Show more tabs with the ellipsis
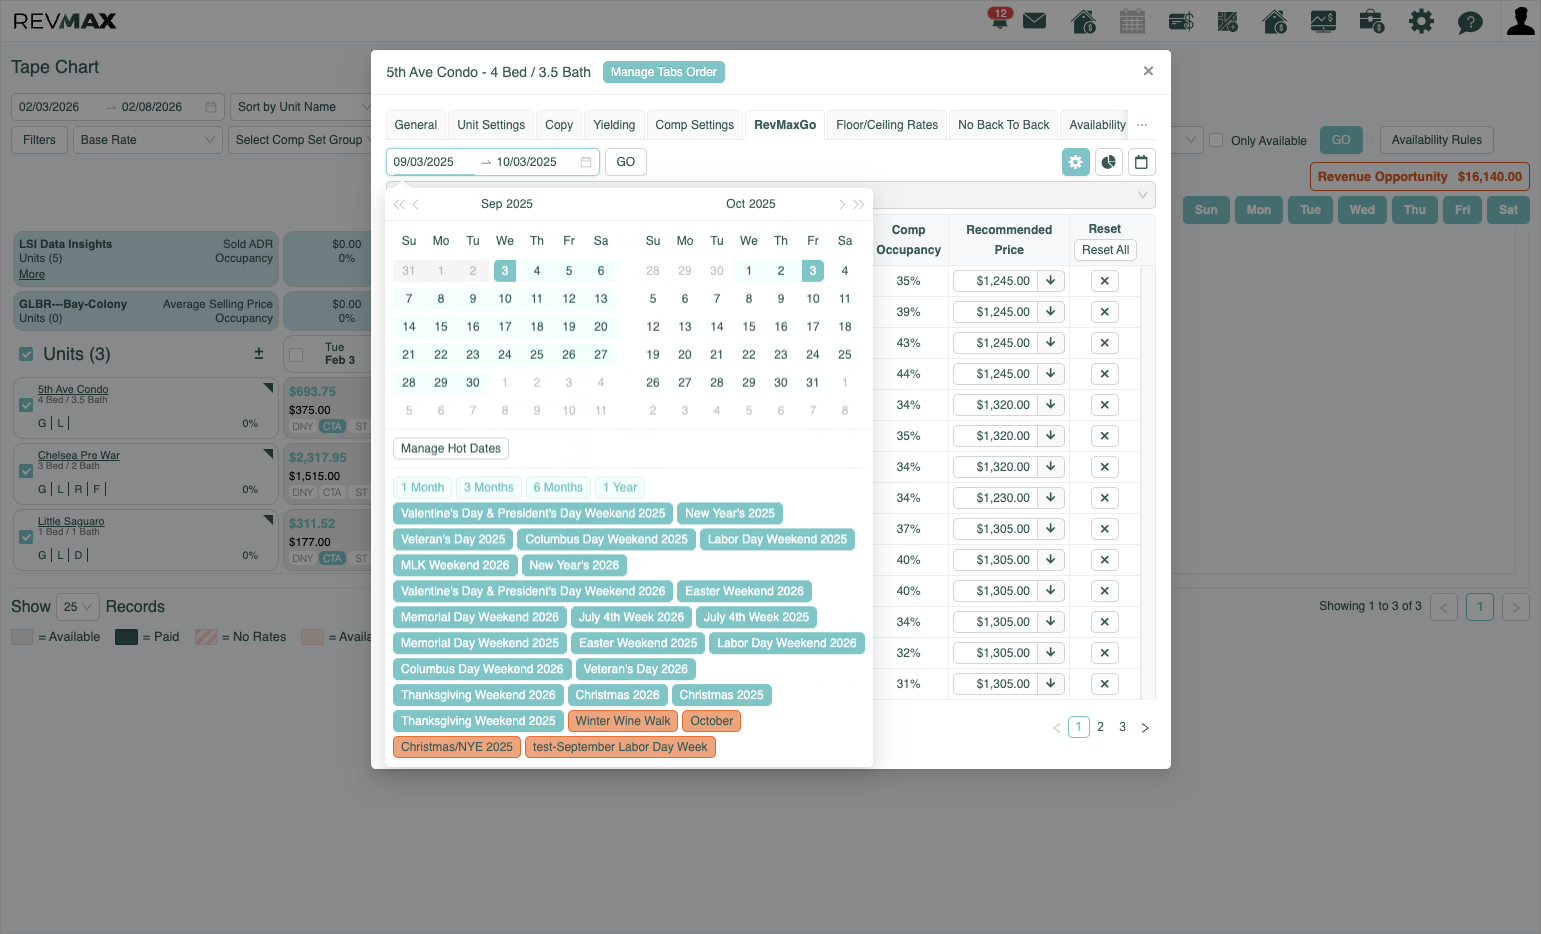The height and width of the screenshot is (934, 1541). (x=1142, y=125)
